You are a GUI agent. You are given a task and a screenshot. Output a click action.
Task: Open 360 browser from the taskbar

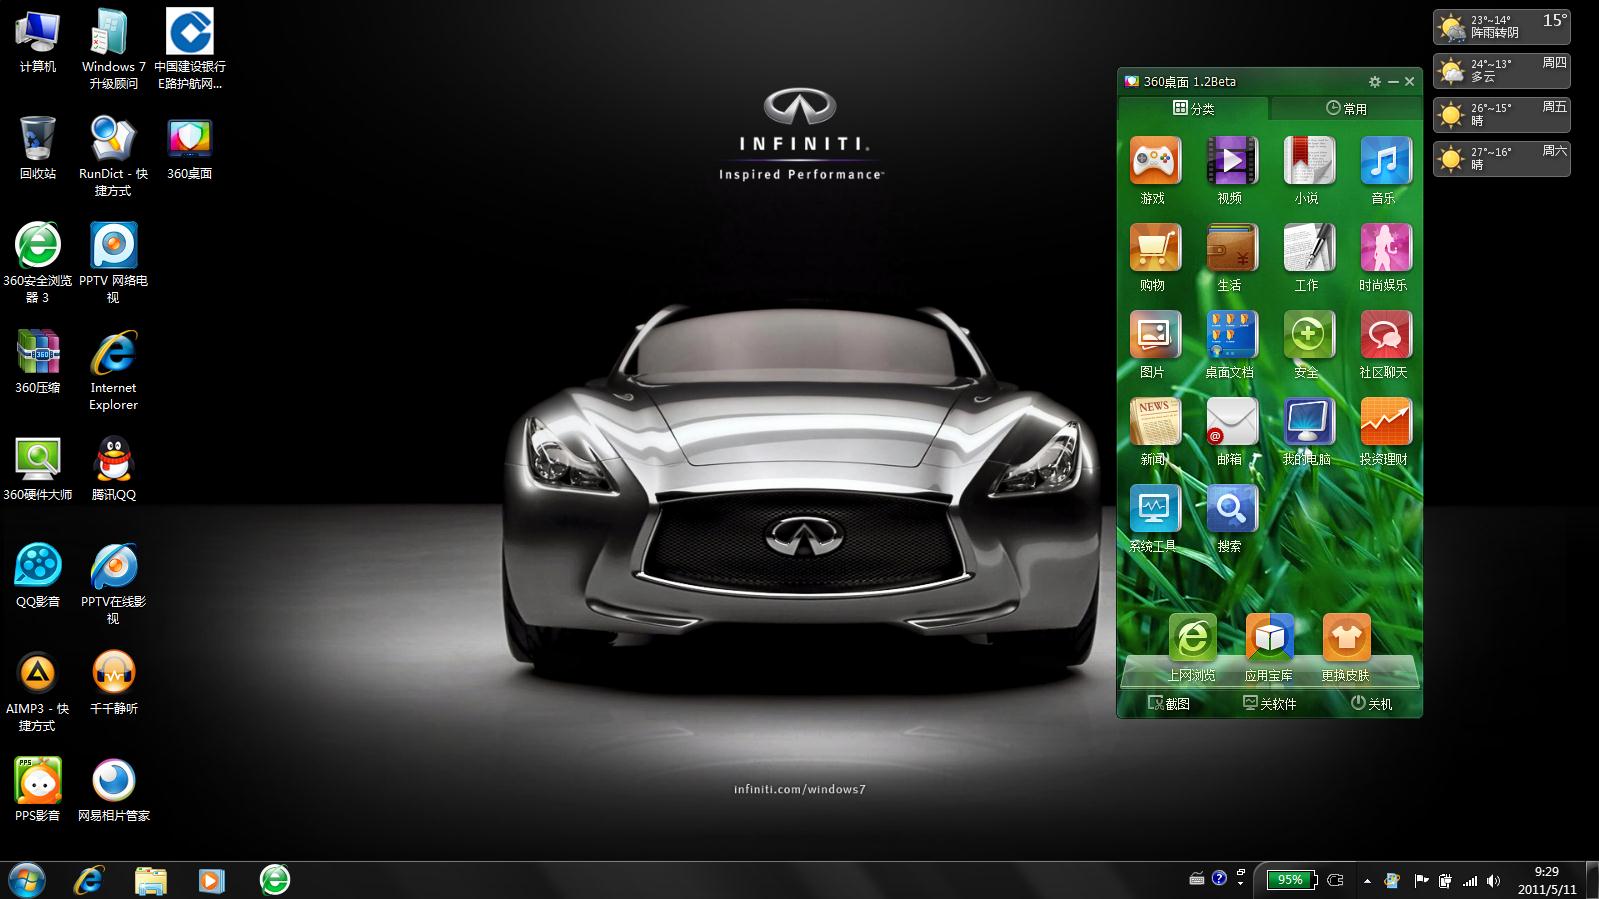[275, 880]
